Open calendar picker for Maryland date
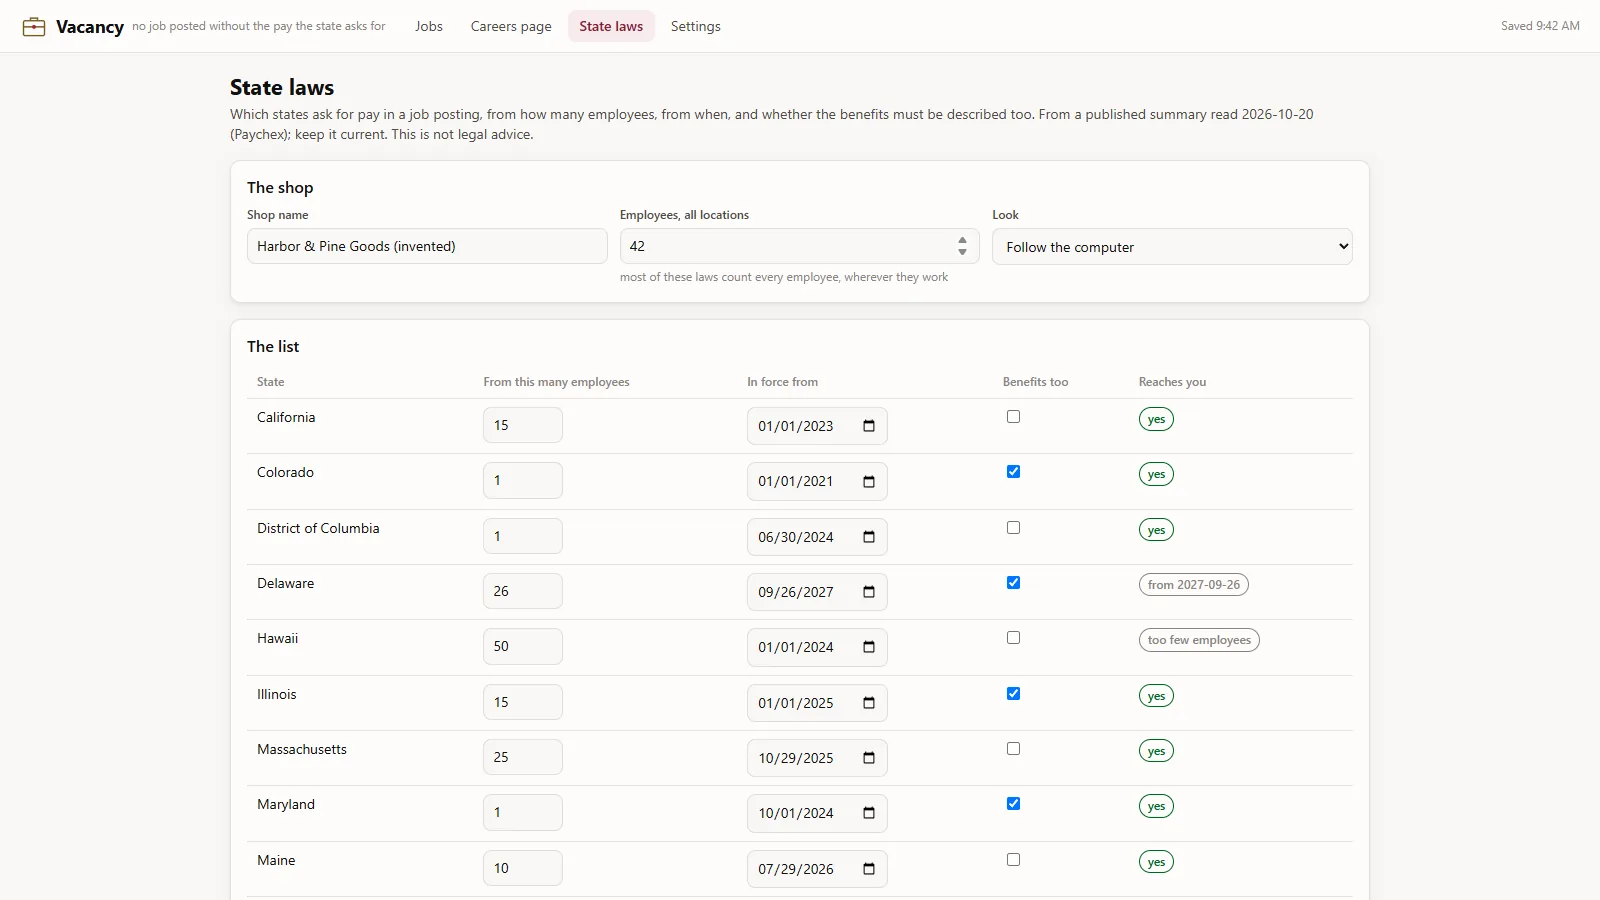The height and width of the screenshot is (900, 1600). [869, 813]
